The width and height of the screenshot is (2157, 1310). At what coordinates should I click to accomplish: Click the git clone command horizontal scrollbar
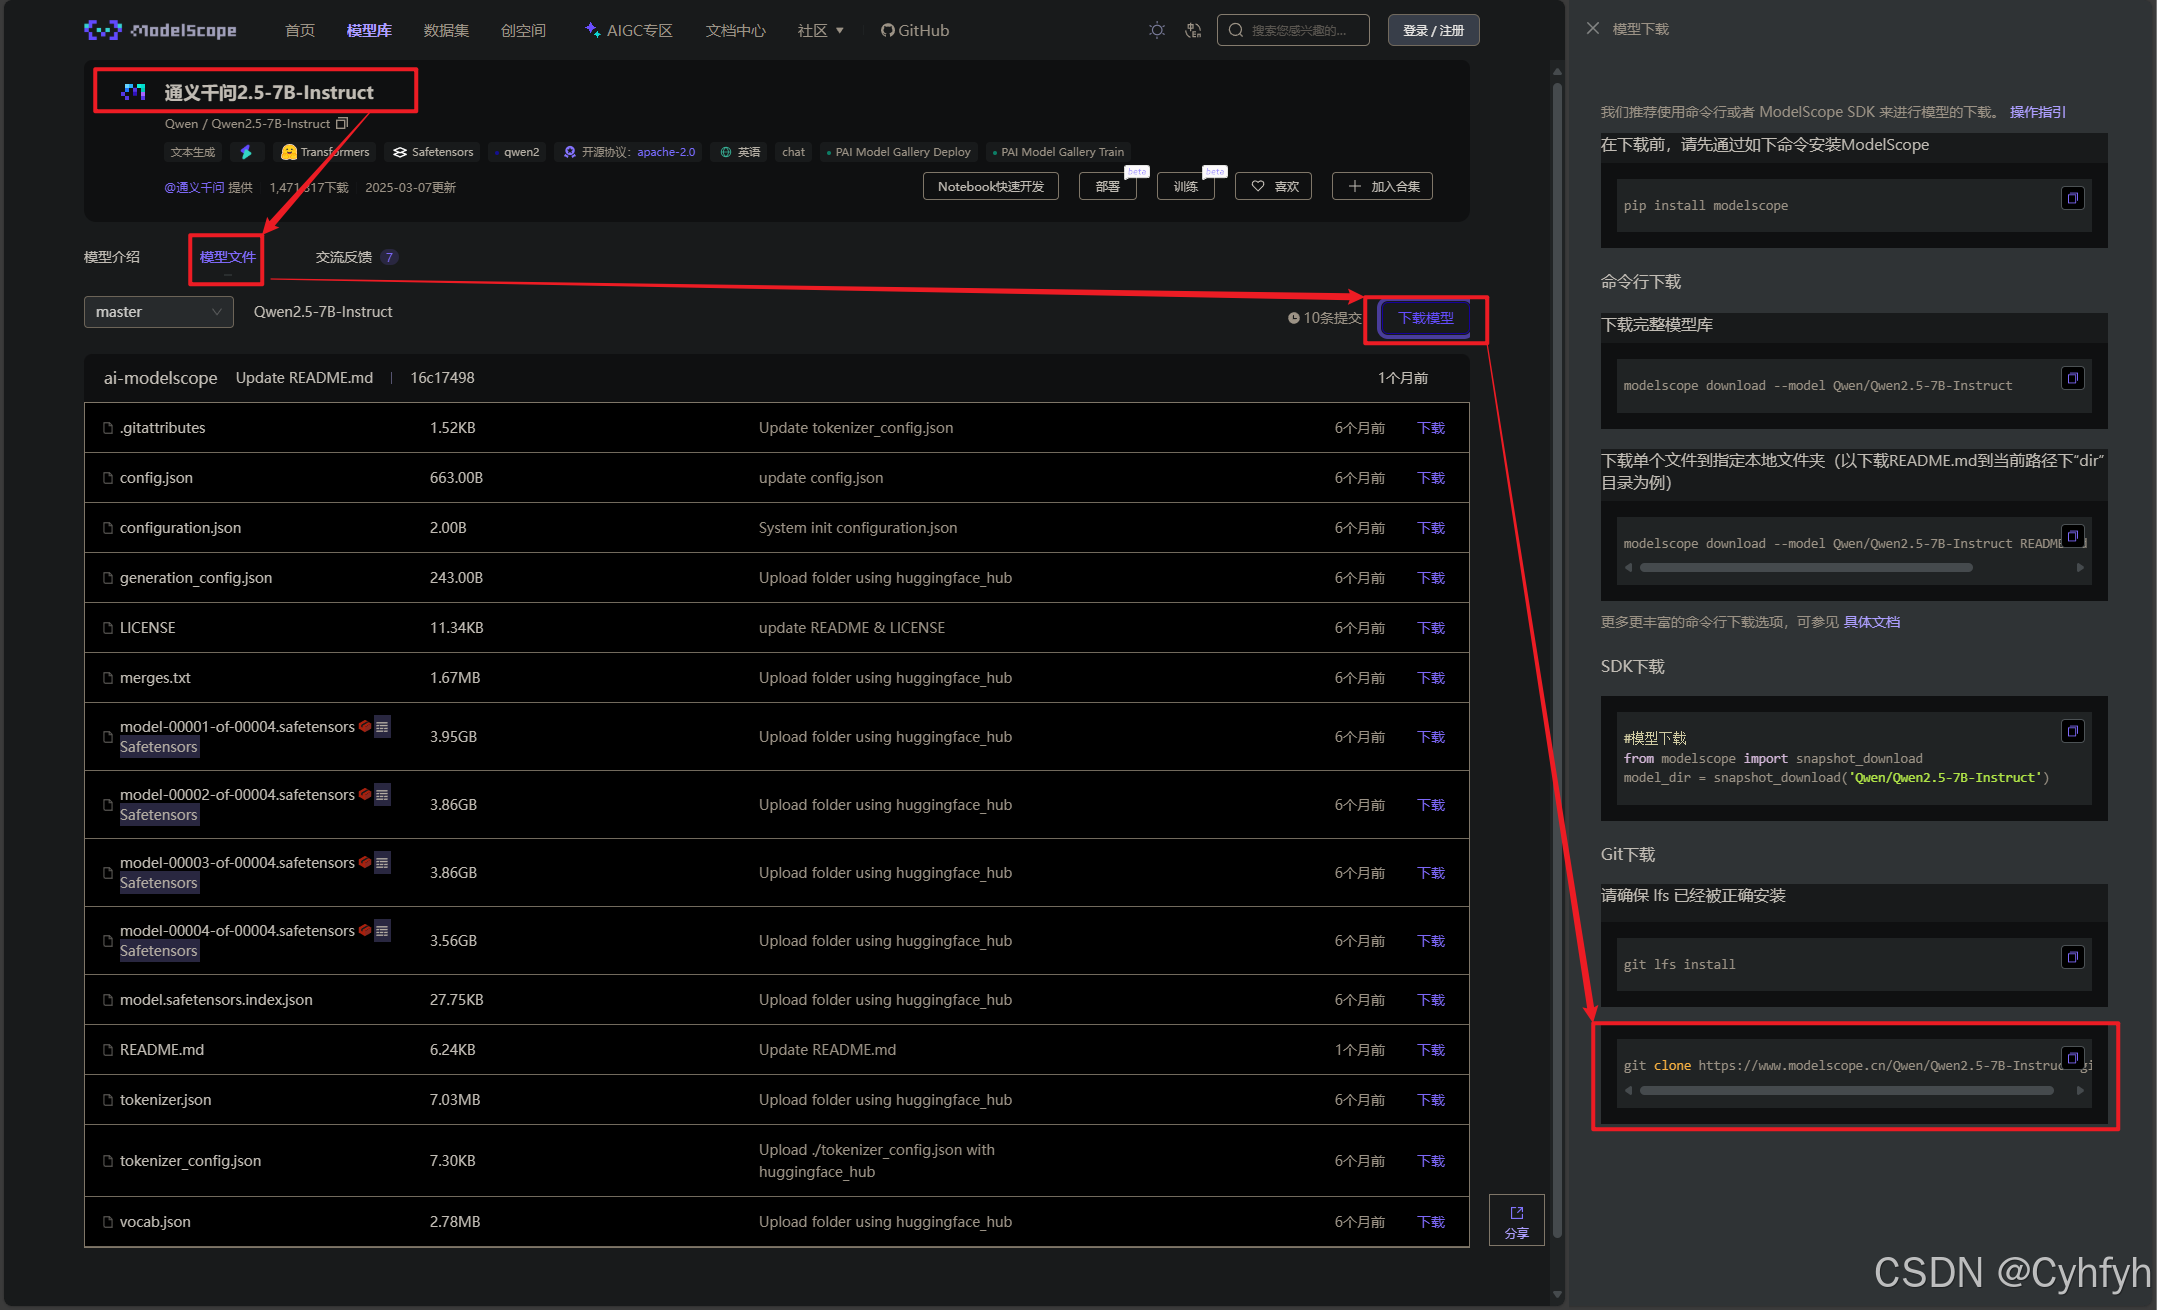1846,1091
